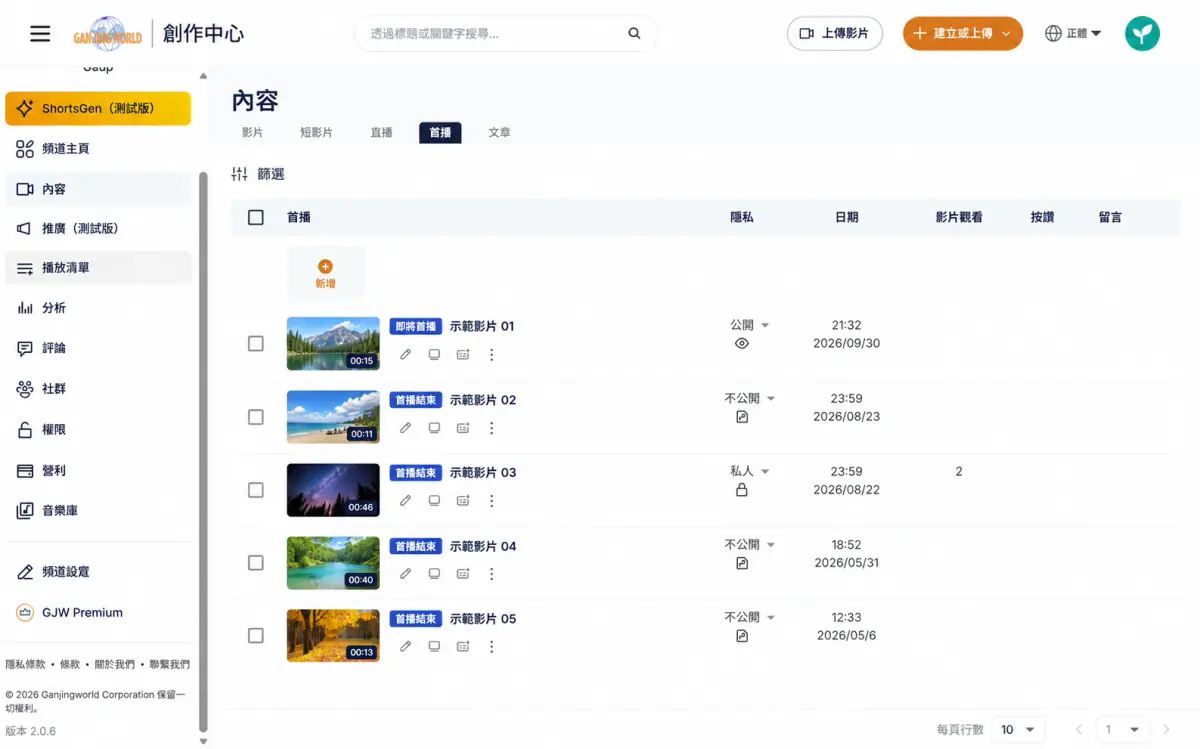Open the page number dropdown
This screenshot has width=1200, height=749.
click(1121, 730)
